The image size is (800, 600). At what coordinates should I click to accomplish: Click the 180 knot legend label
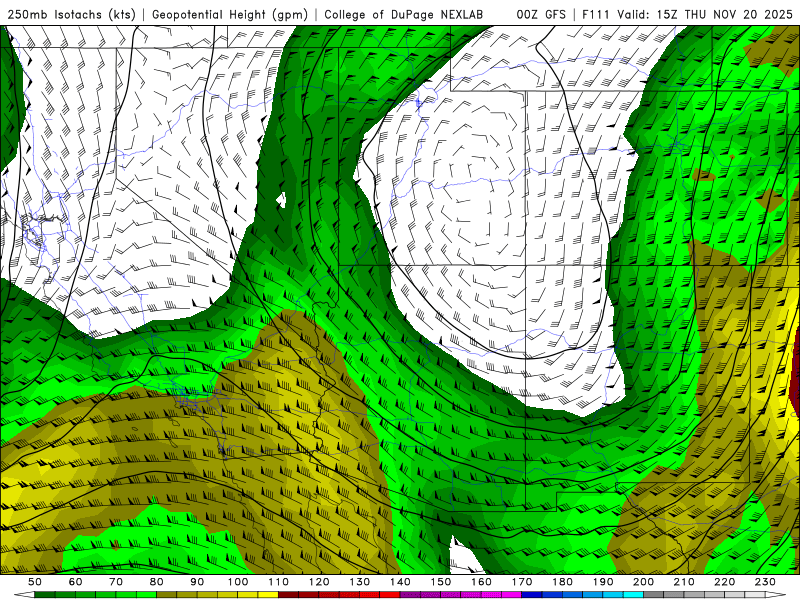point(562,582)
